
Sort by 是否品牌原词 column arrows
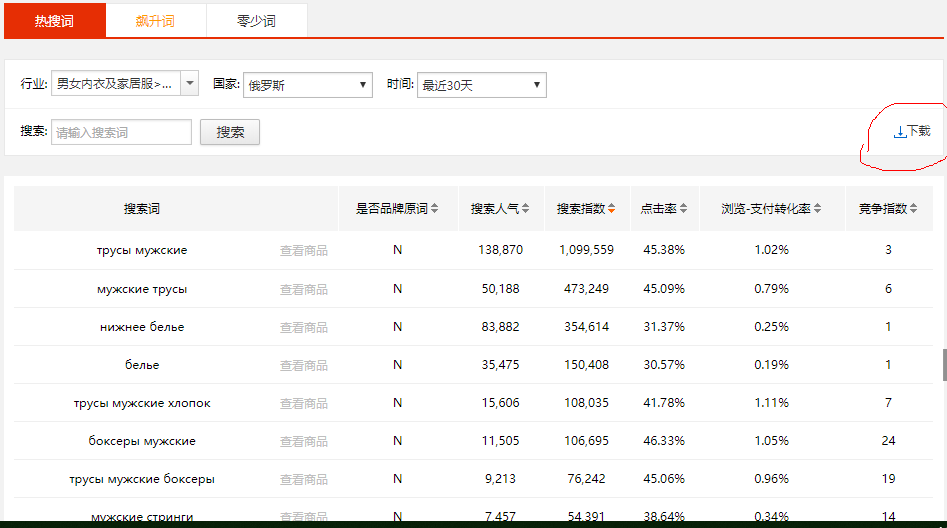tap(435, 209)
